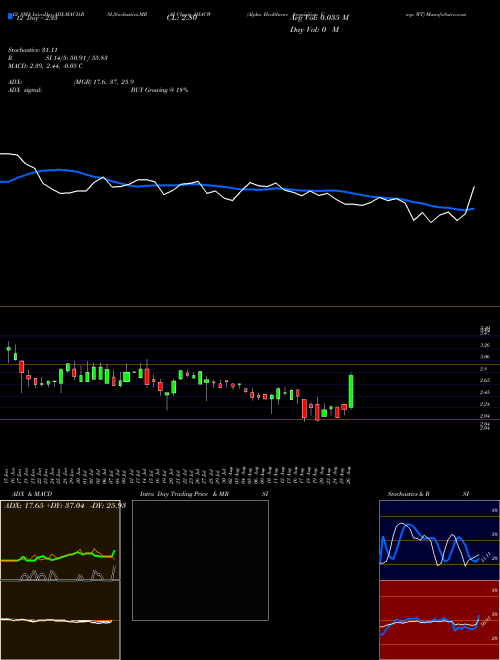500x660 pixels.
Task: Click the 'Intra Day Trading Price & MR' title
Action: pyautogui.click(x=184, y=494)
